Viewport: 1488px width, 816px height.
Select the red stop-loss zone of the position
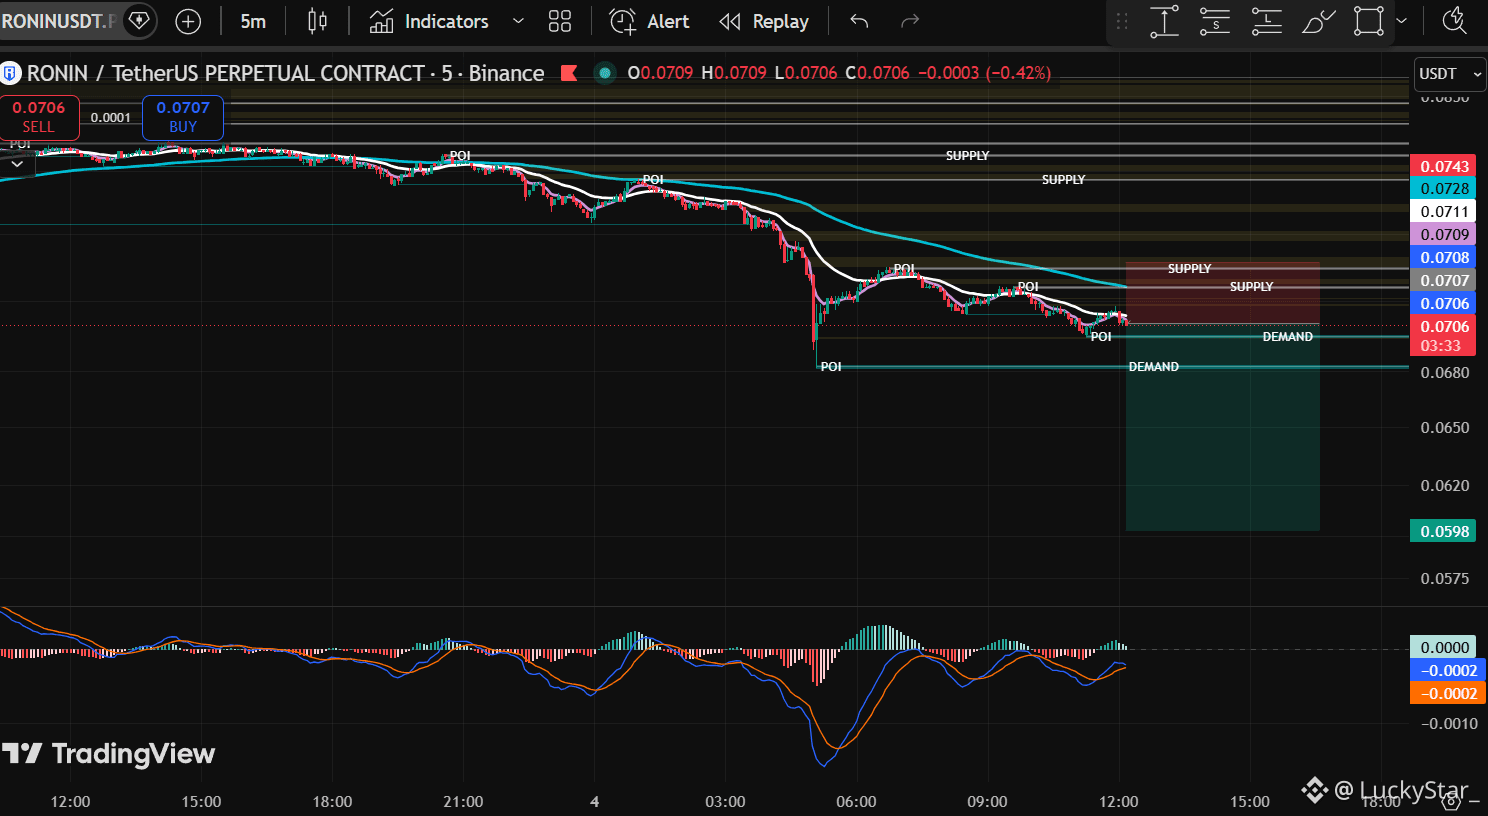point(1222,293)
